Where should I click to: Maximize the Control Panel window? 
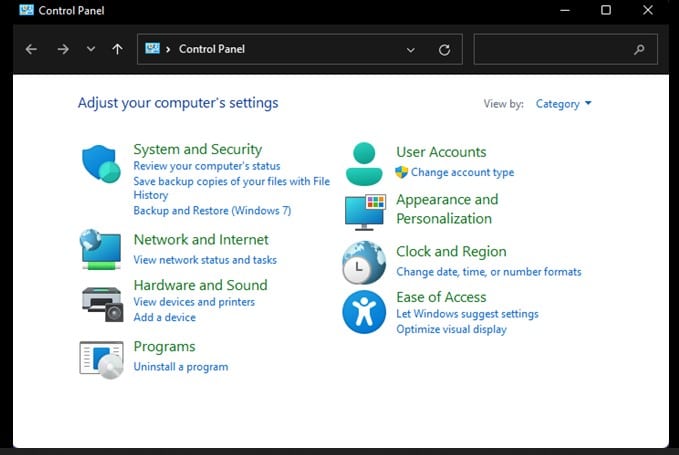[x=606, y=10]
